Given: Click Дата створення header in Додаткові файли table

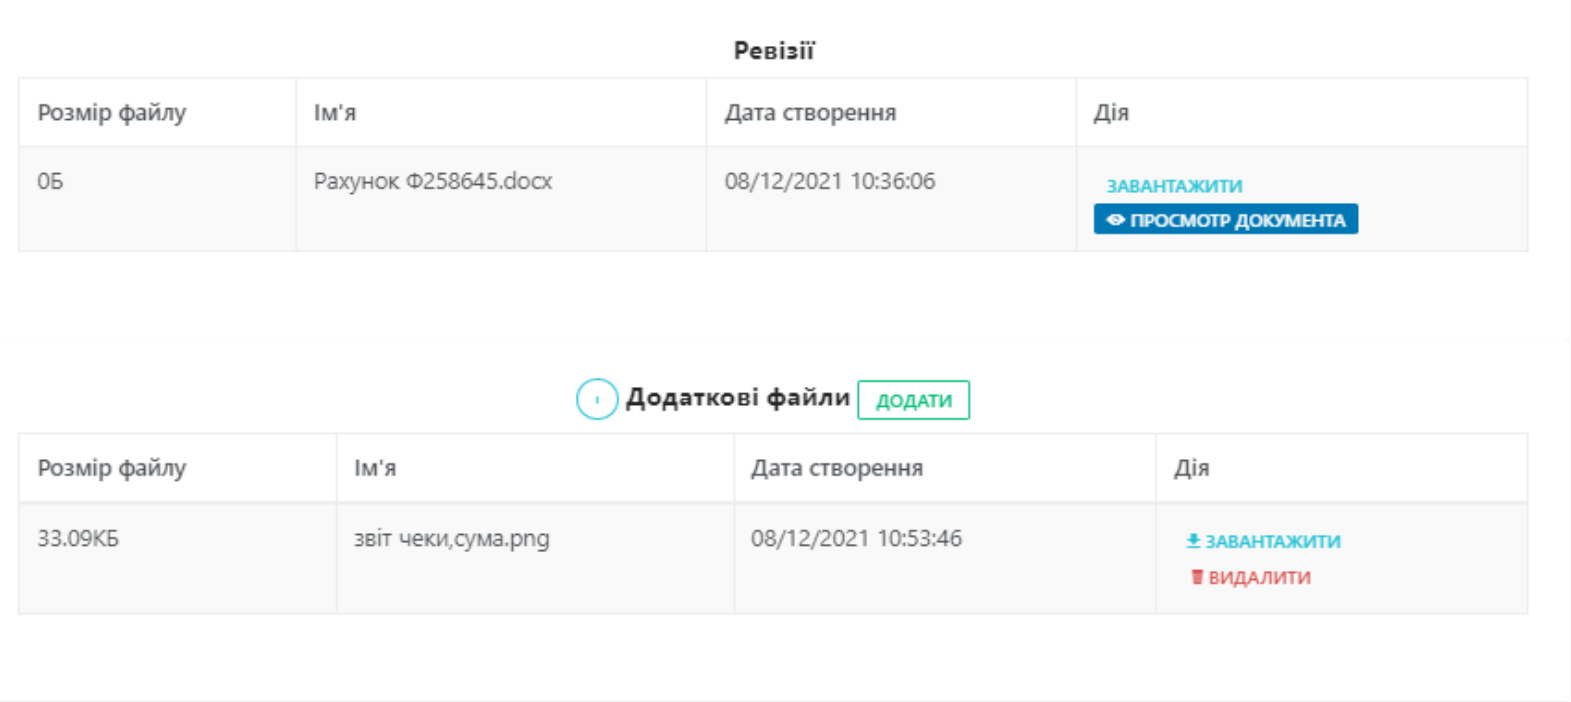Looking at the screenshot, I should pos(837,468).
